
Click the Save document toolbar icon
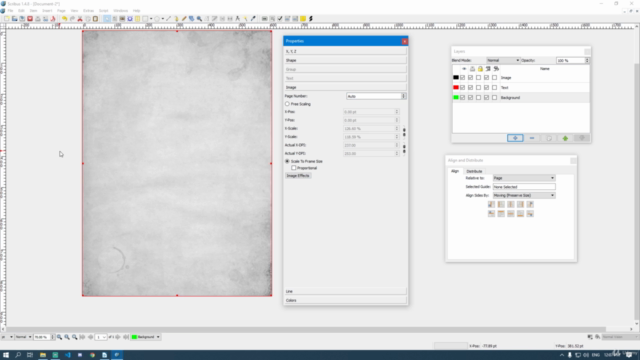[22, 19]
